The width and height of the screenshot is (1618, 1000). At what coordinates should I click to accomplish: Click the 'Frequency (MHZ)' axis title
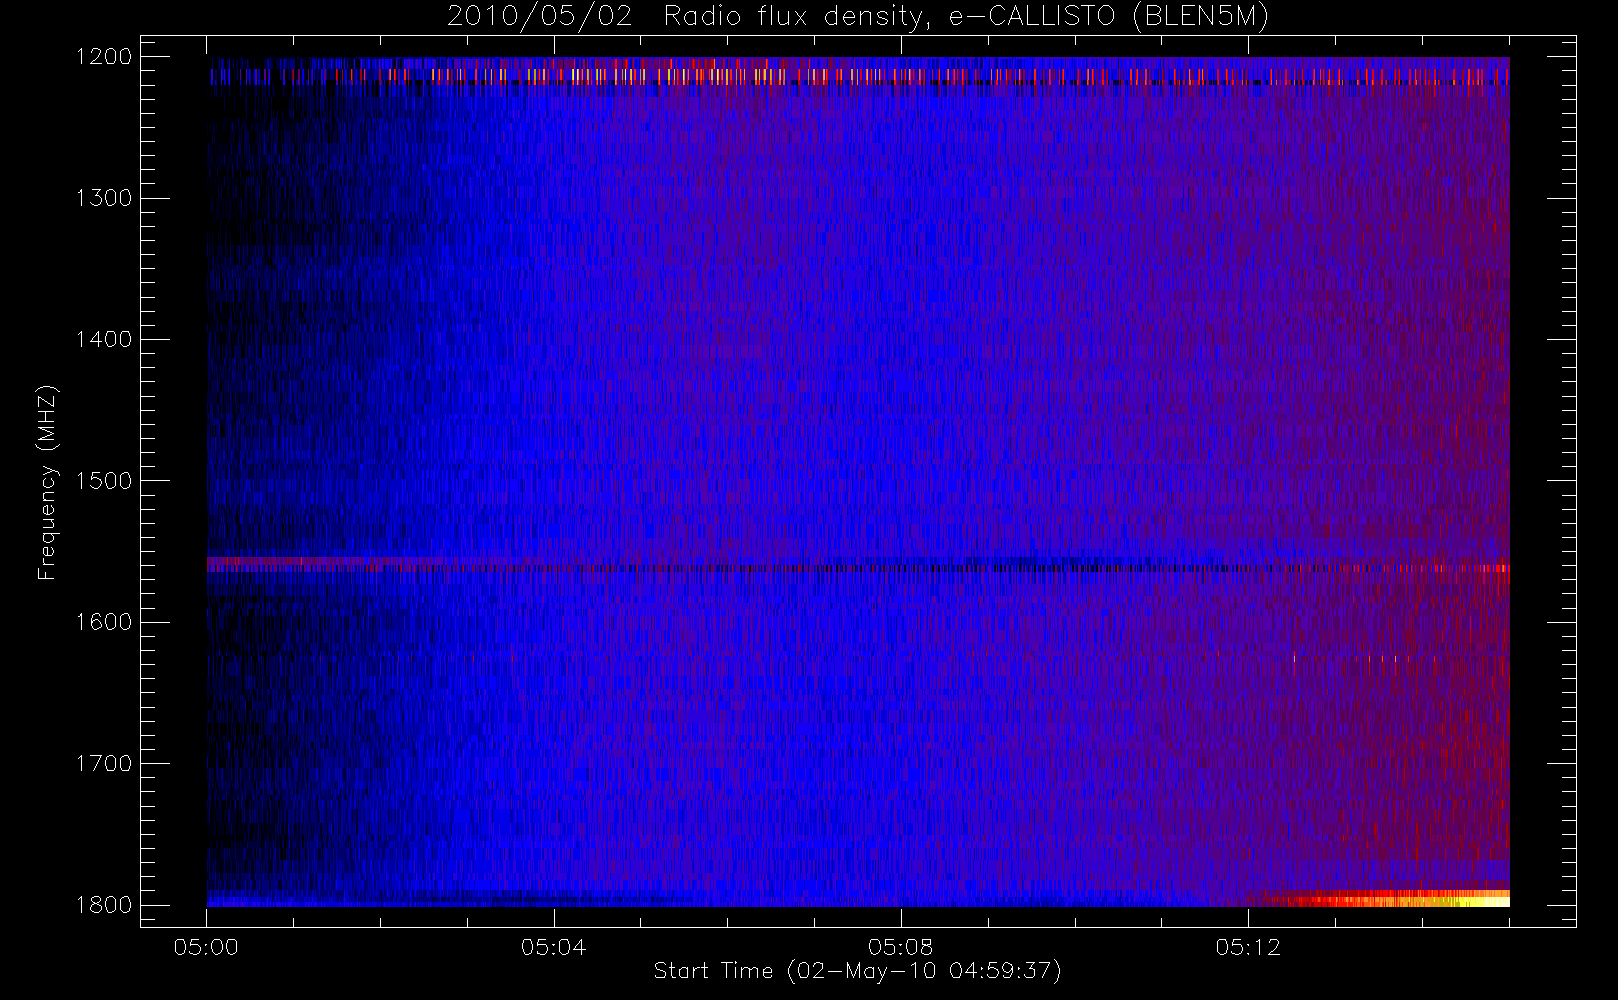pos(47,482)
